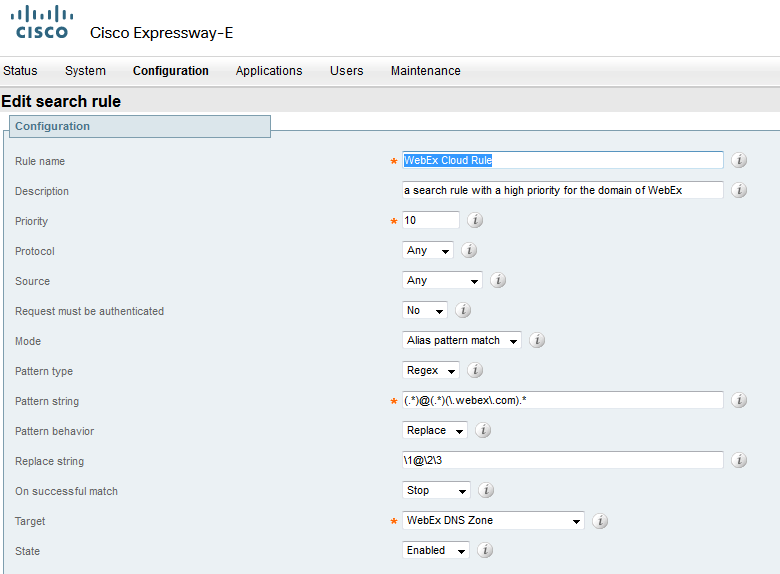Show help info for Target
780x574 pixels.
600,521
